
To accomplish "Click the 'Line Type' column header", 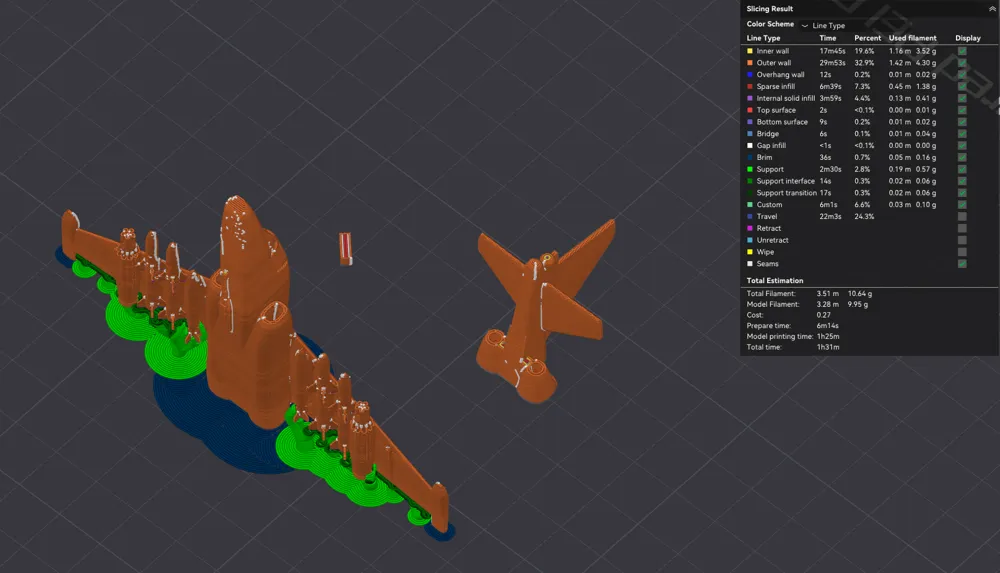I will (763, 38).
